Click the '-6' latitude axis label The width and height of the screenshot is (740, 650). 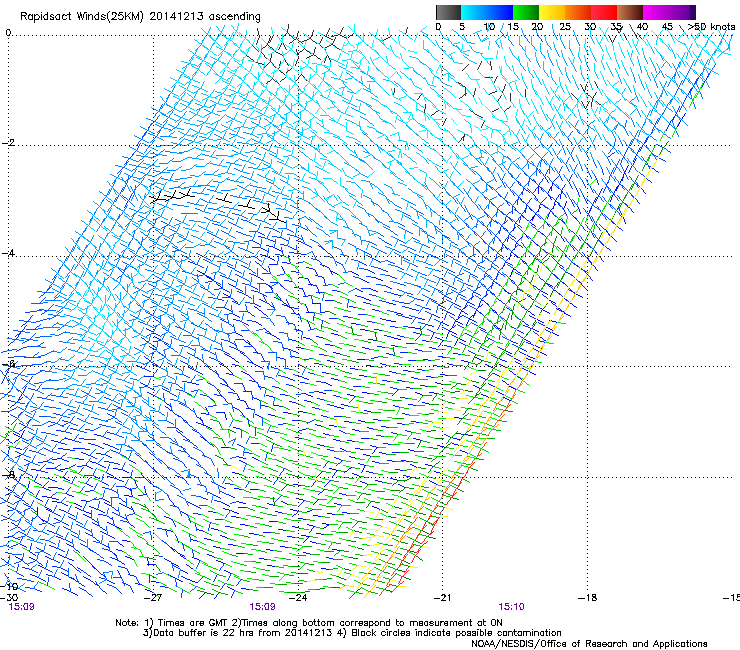[8, 363]
